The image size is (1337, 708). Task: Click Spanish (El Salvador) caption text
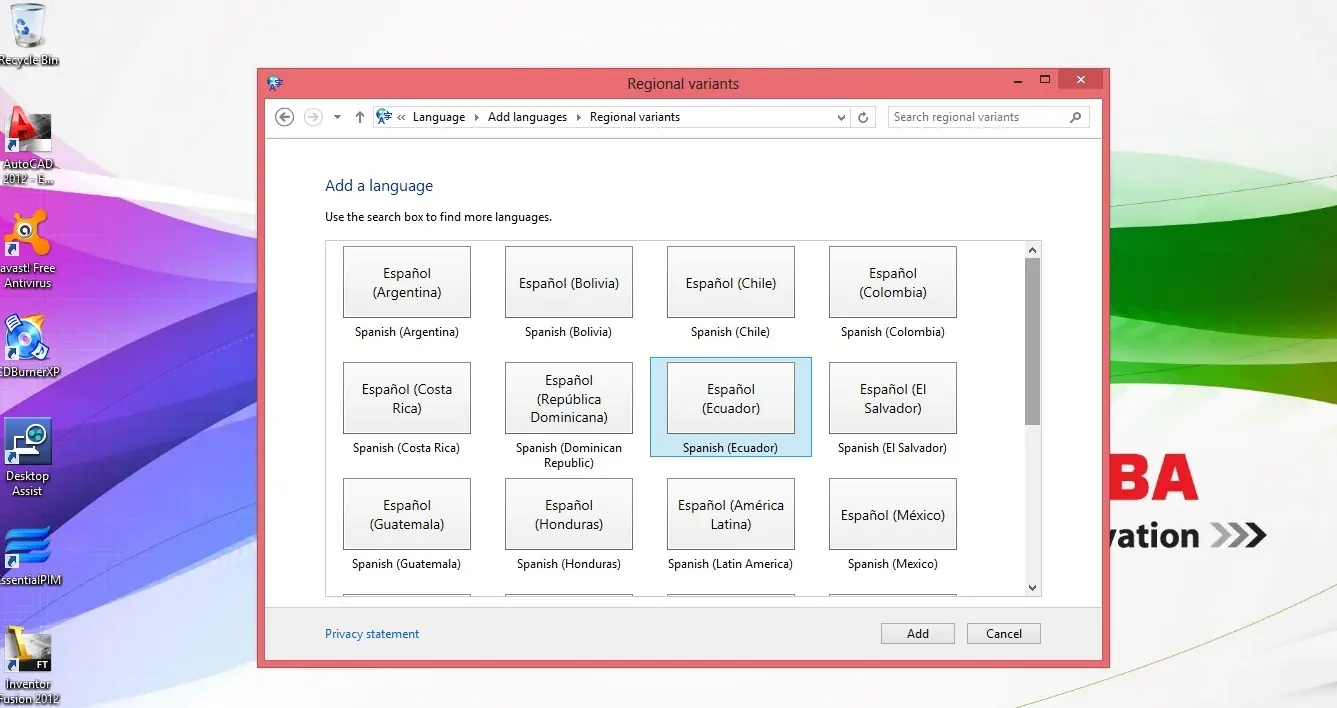pyautogui.click(x=893, y=448)
